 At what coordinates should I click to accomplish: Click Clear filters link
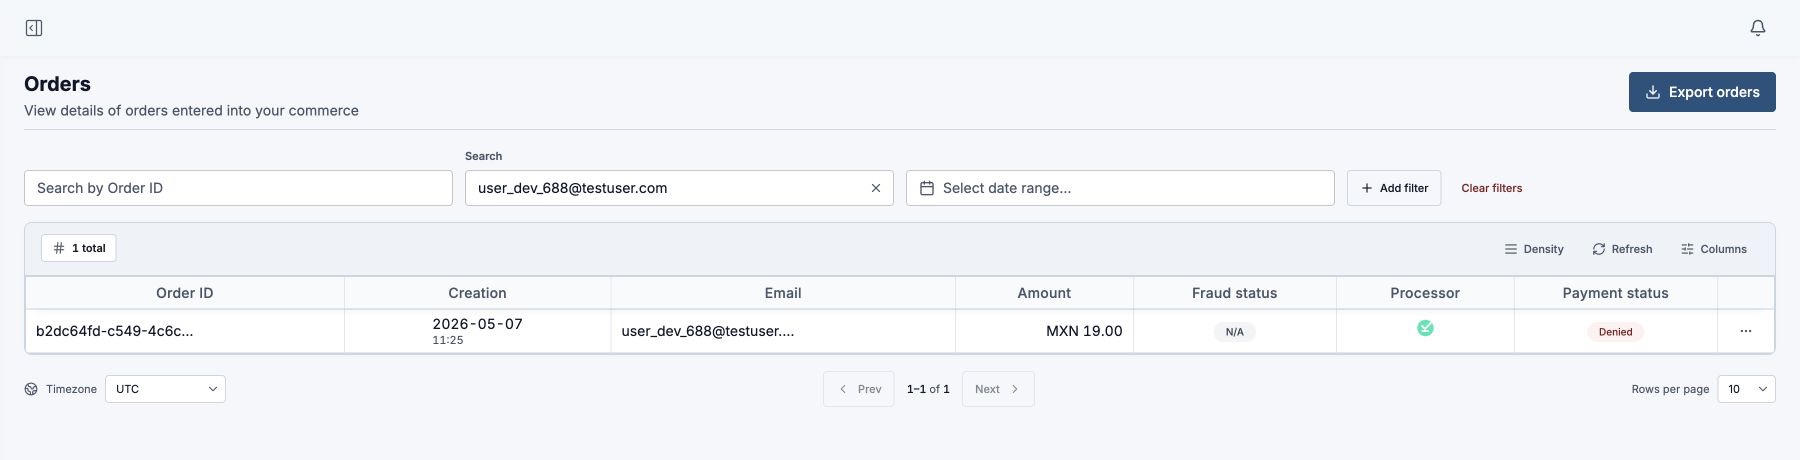click(x=1491, y=188)
